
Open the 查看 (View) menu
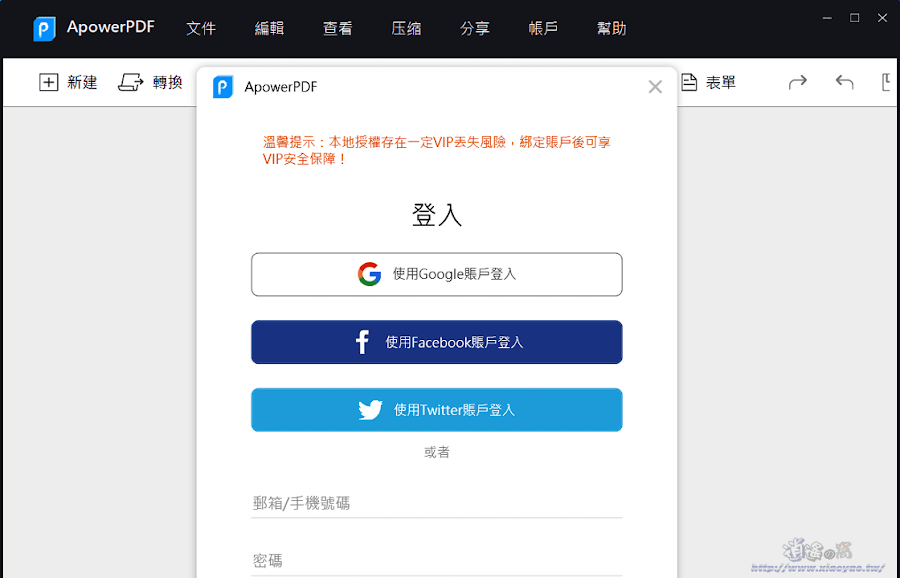pos(337,28)
